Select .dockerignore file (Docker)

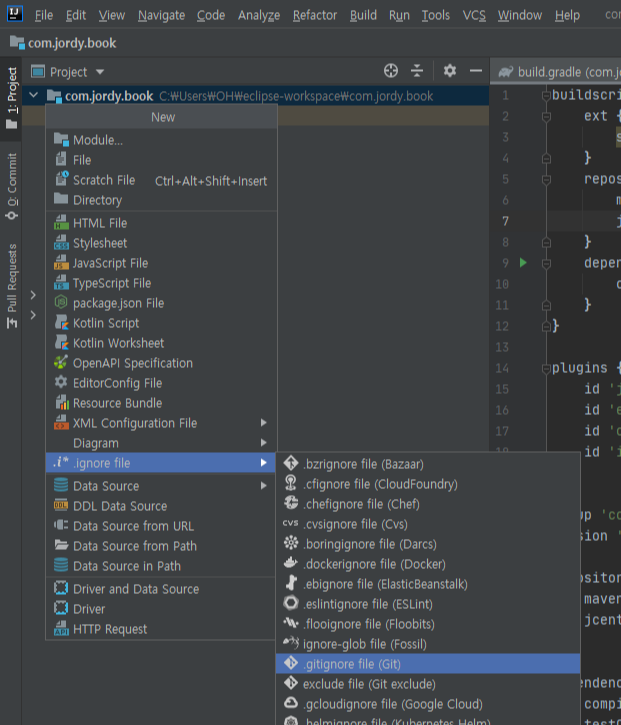click(428, 564)
